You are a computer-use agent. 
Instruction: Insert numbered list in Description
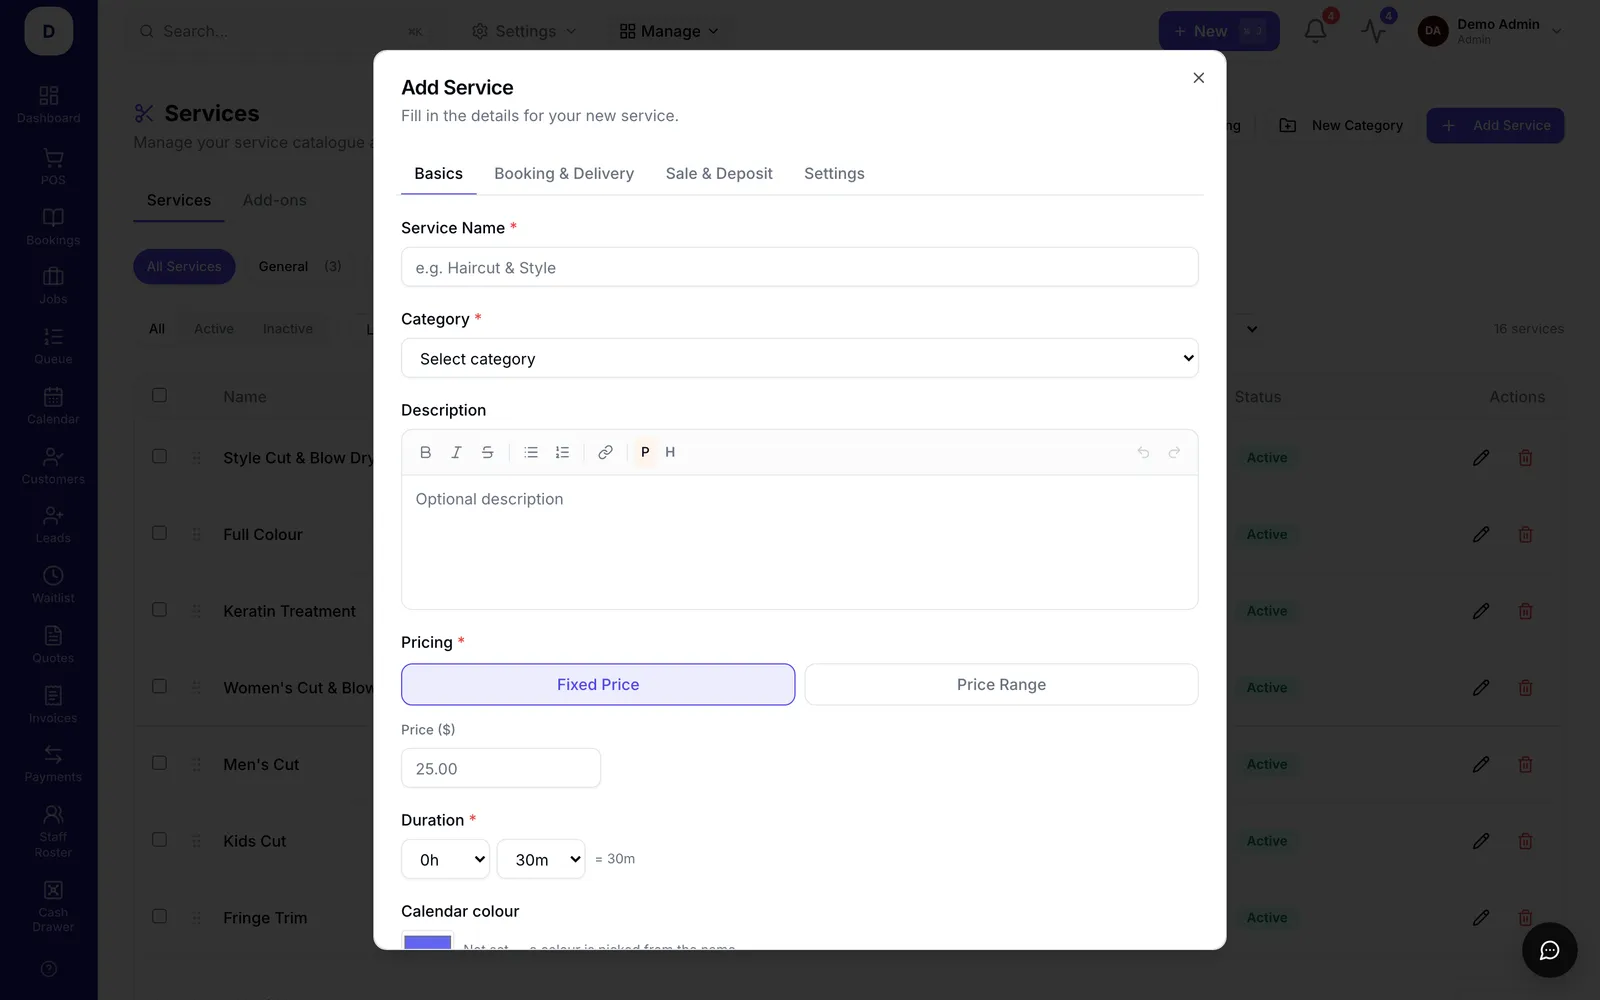point(562,452)
